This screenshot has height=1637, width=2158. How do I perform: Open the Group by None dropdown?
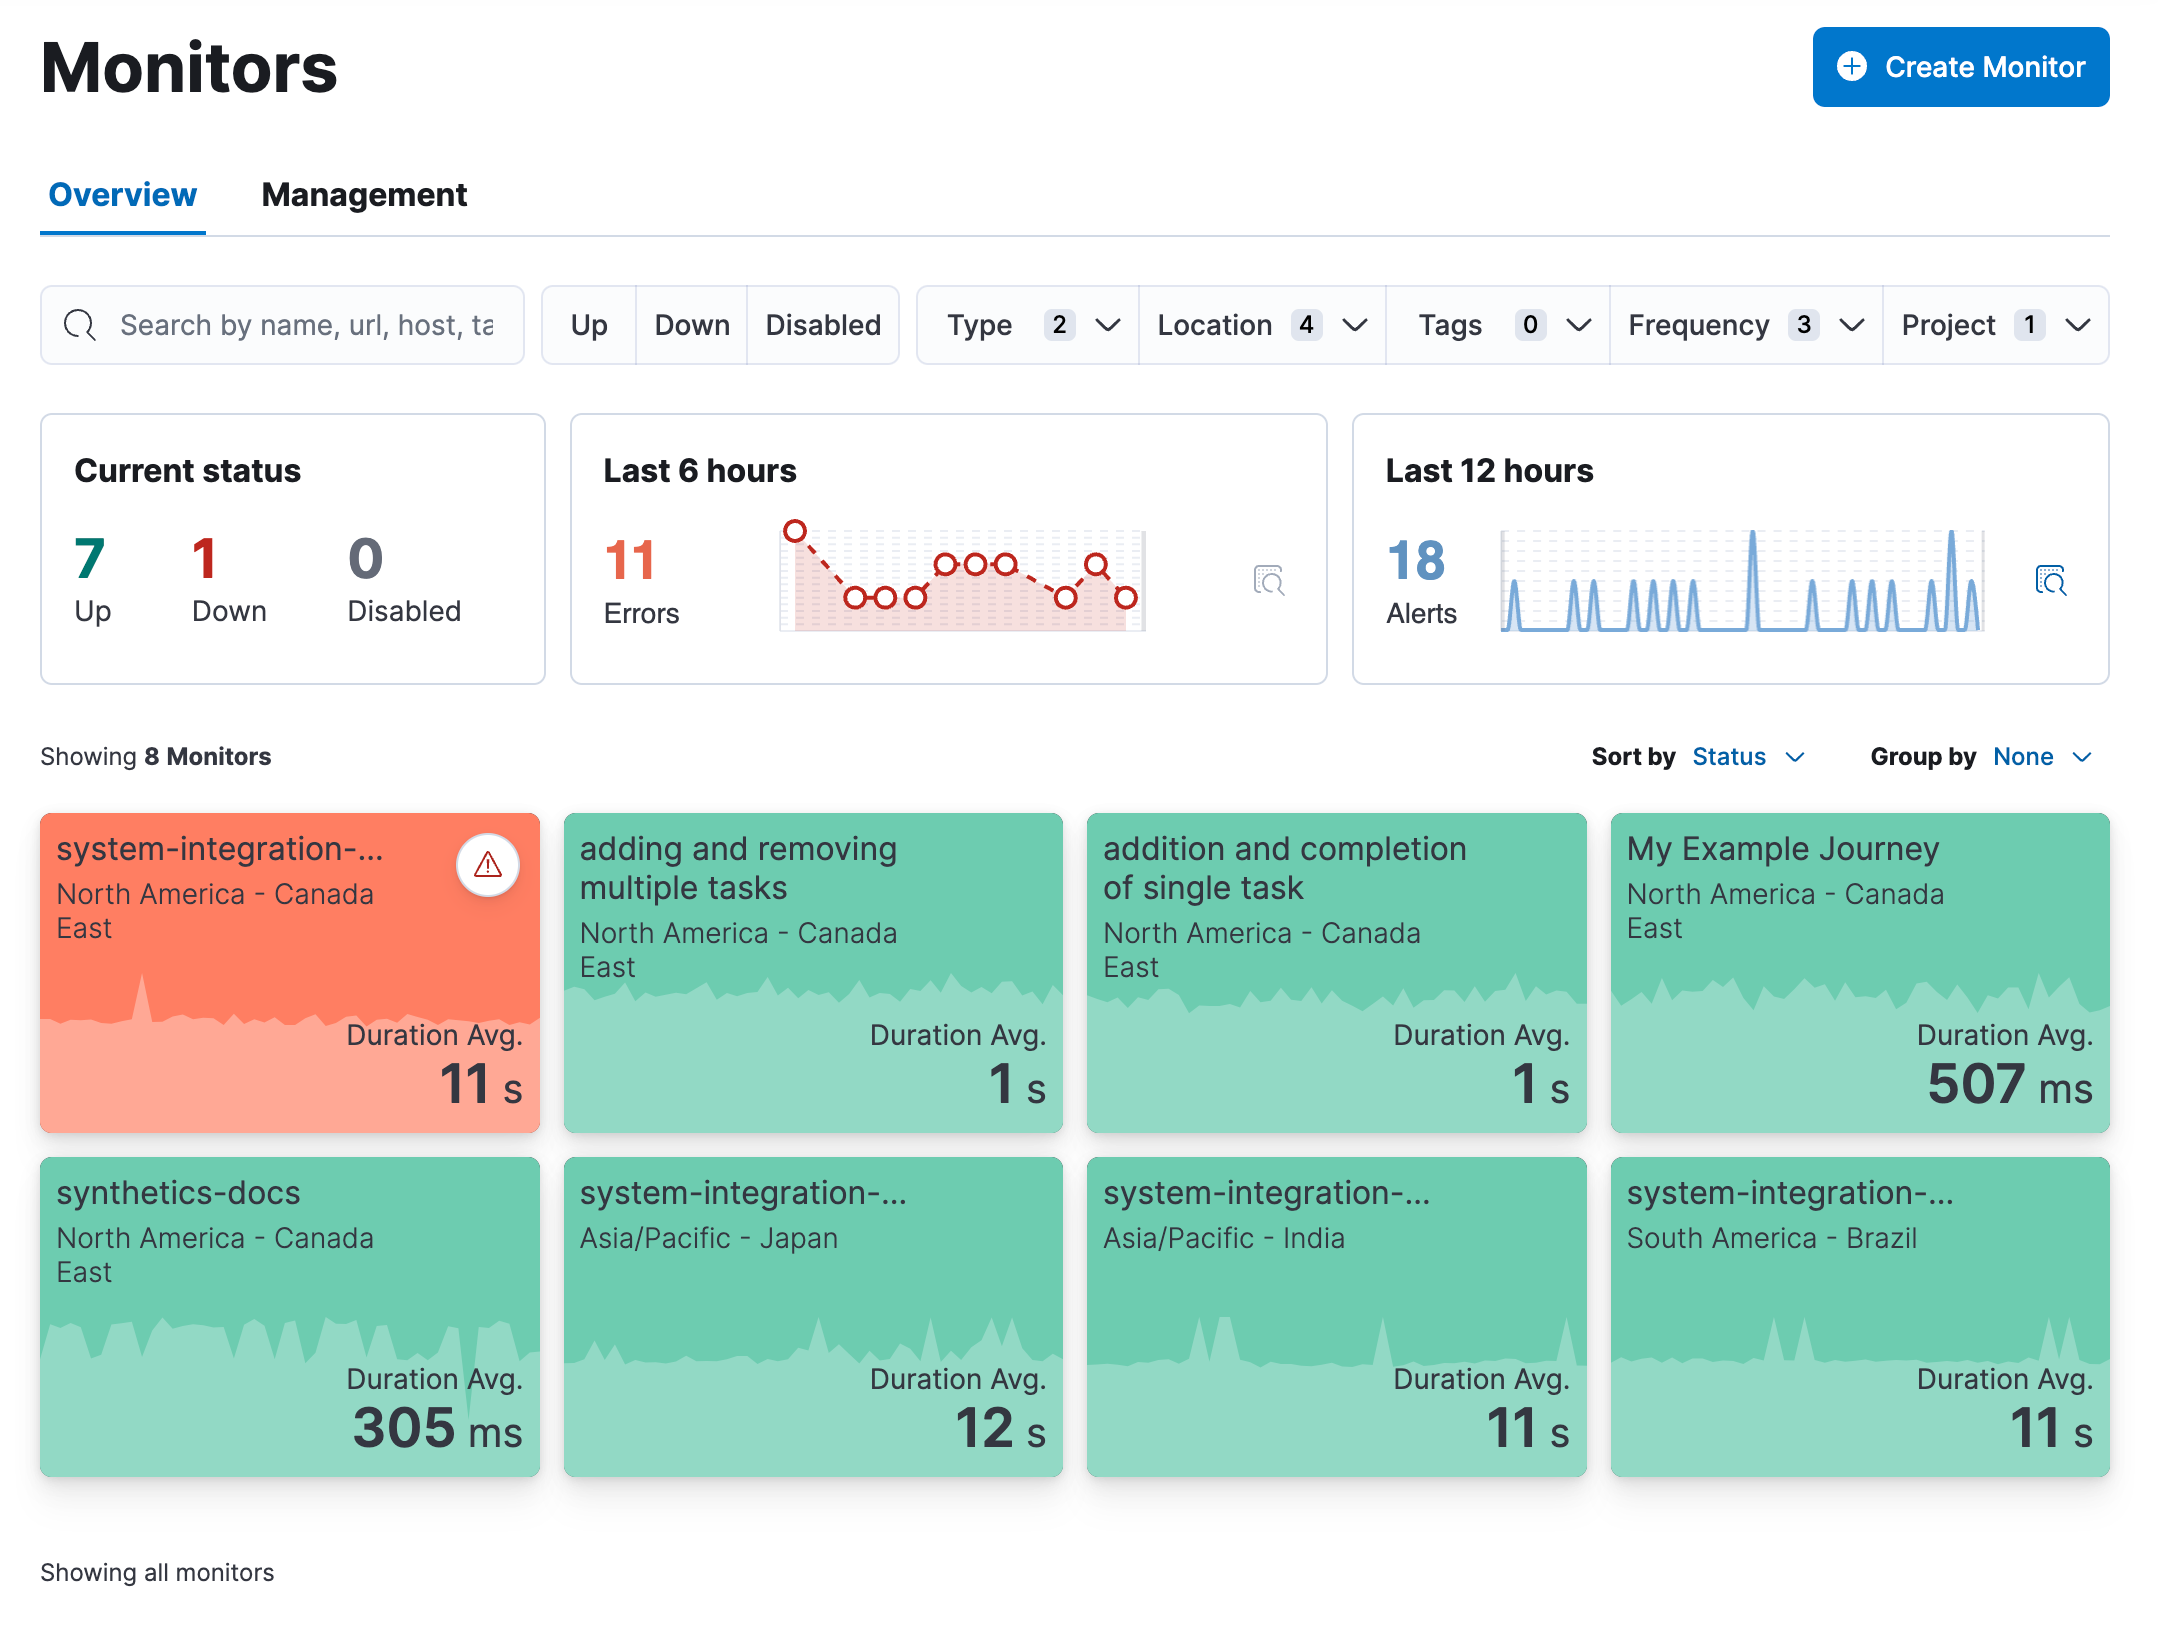2041,757
